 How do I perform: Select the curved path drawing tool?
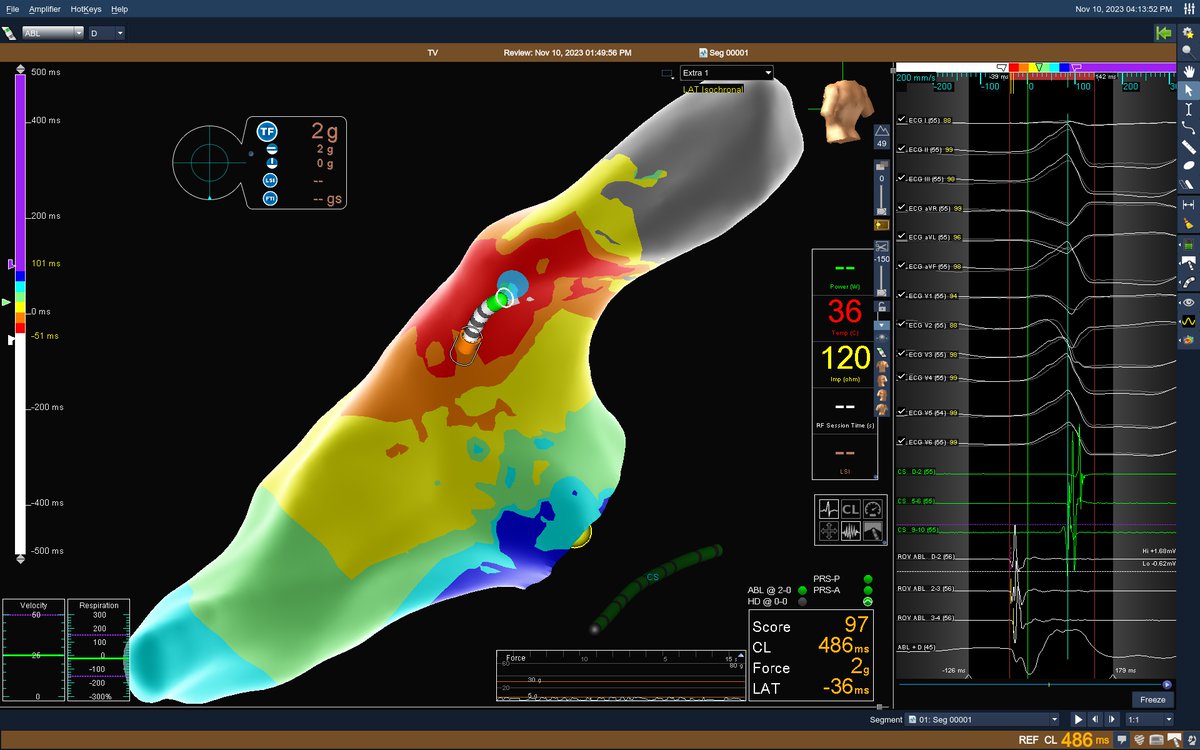click(x=1188, y=129)
